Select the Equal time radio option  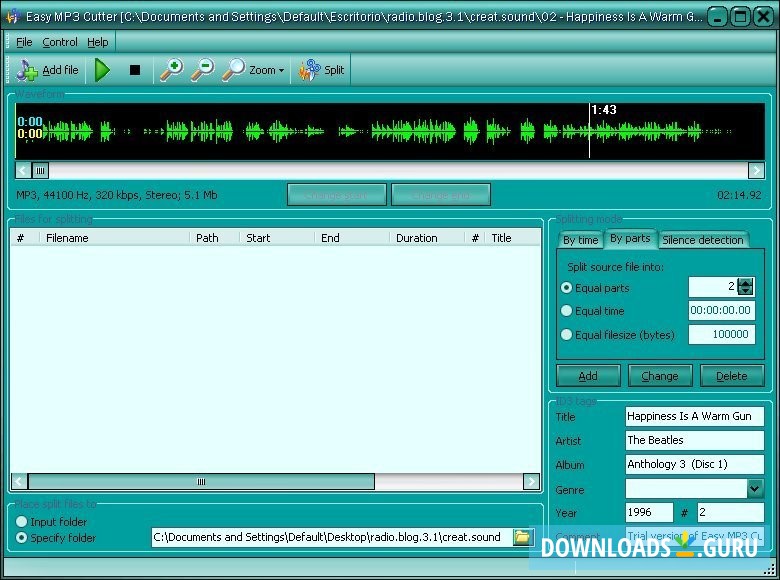[567, 311]
